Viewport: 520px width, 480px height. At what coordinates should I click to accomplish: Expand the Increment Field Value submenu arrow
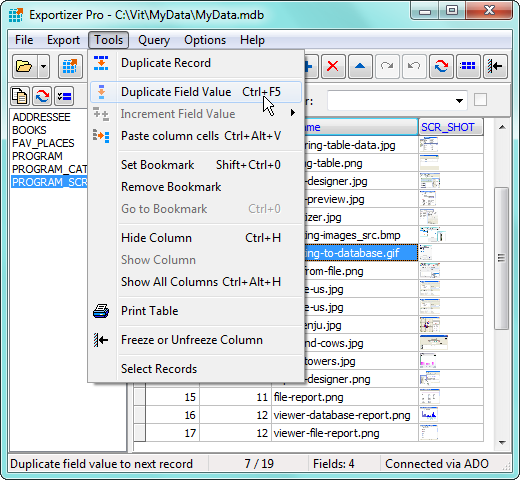[293, 113]
